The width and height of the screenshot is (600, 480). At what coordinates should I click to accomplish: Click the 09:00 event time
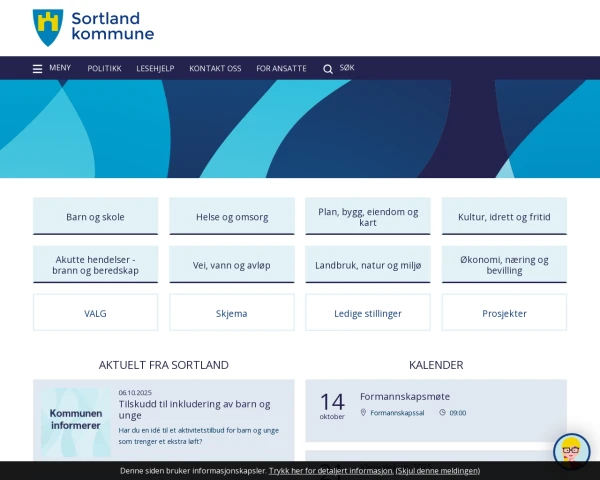pyautogui.click(x=458, y=413)
